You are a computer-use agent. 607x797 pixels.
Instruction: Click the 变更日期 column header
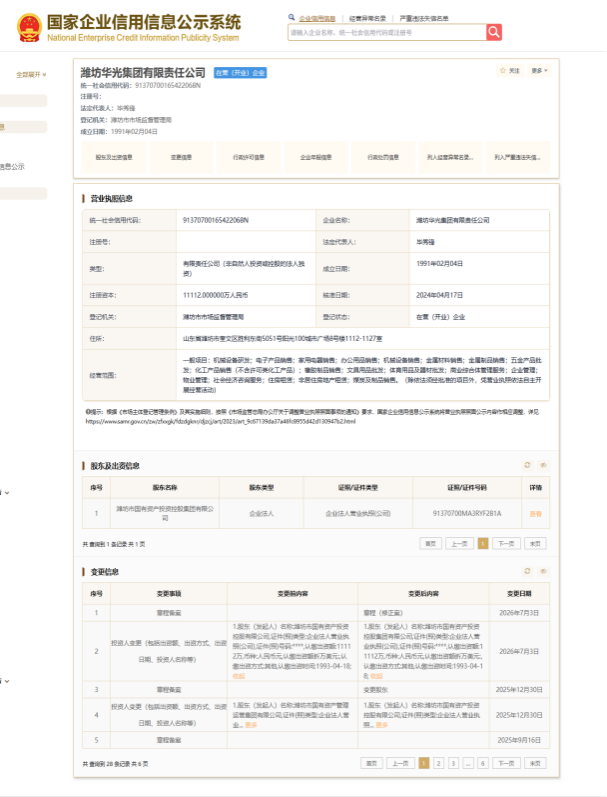[519, 594]
